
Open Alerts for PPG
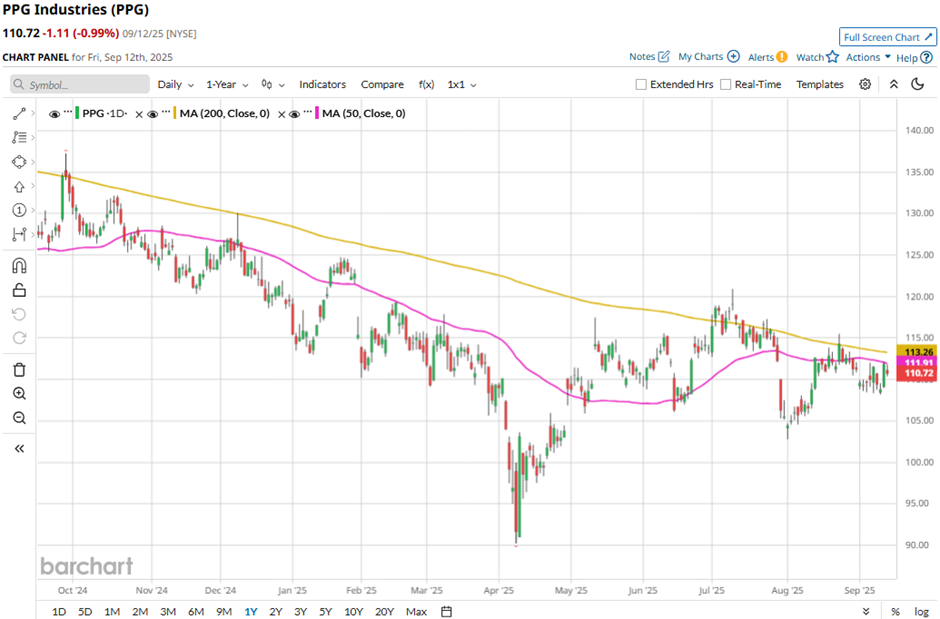pos(767,57)
